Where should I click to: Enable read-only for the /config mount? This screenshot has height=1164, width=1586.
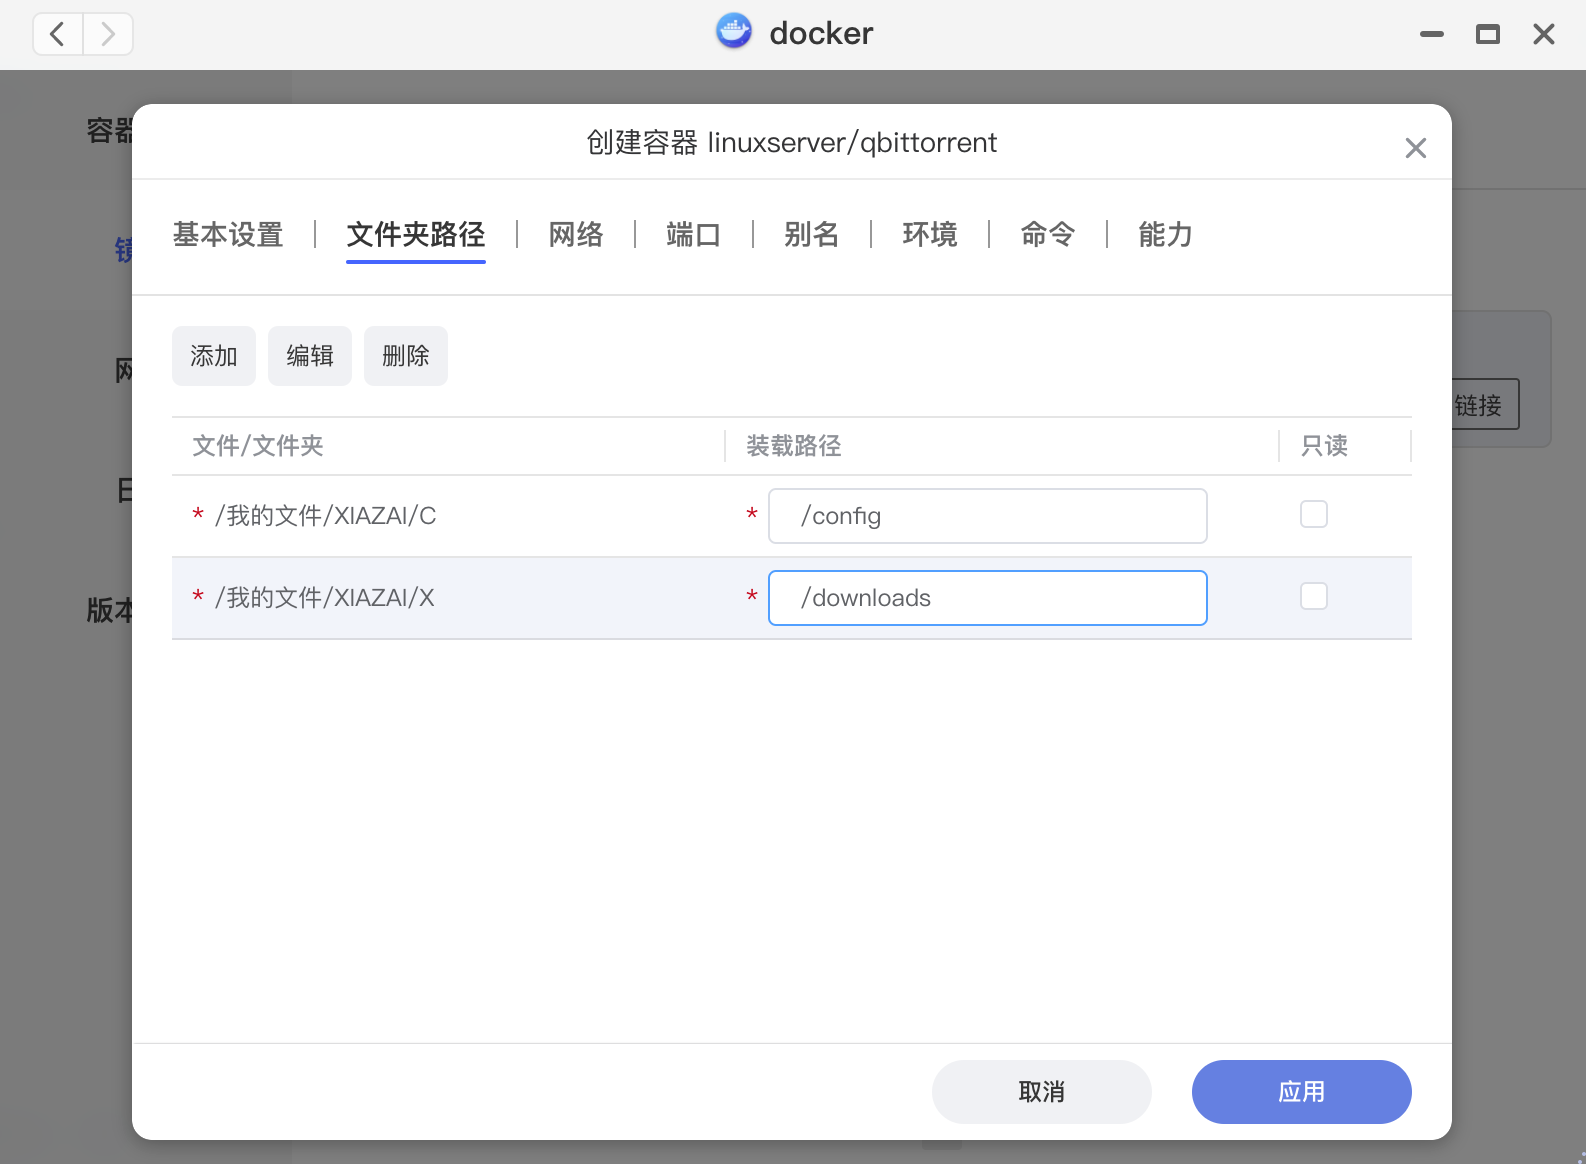point(1314,514)
